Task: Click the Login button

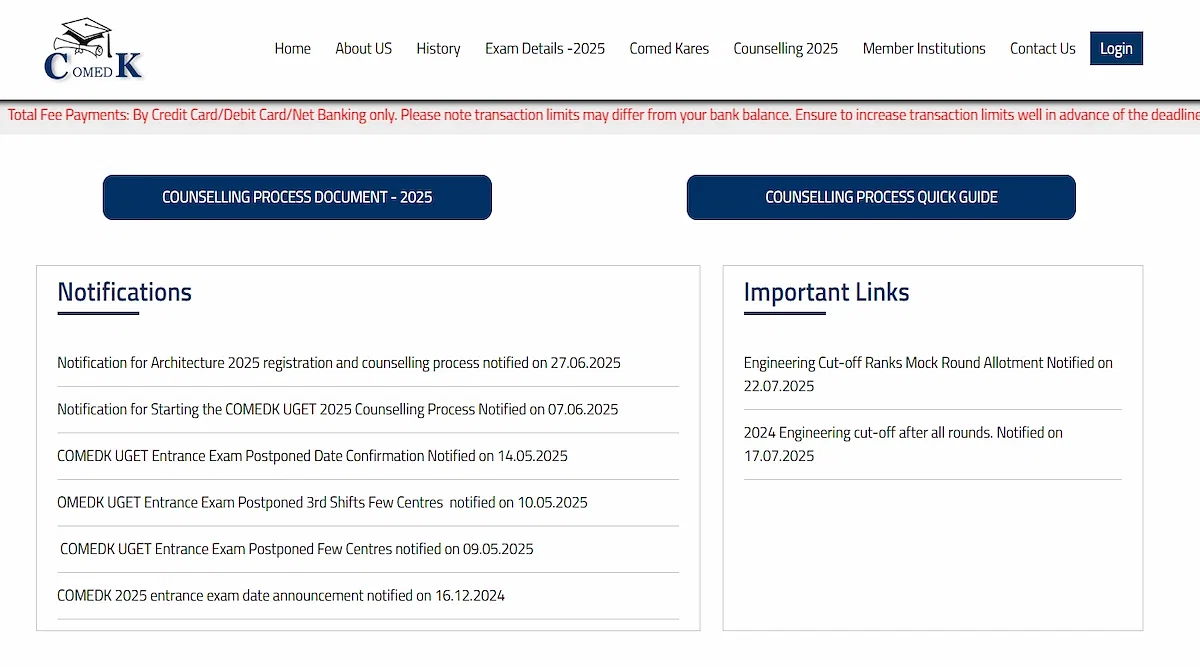Action: 1116,48
